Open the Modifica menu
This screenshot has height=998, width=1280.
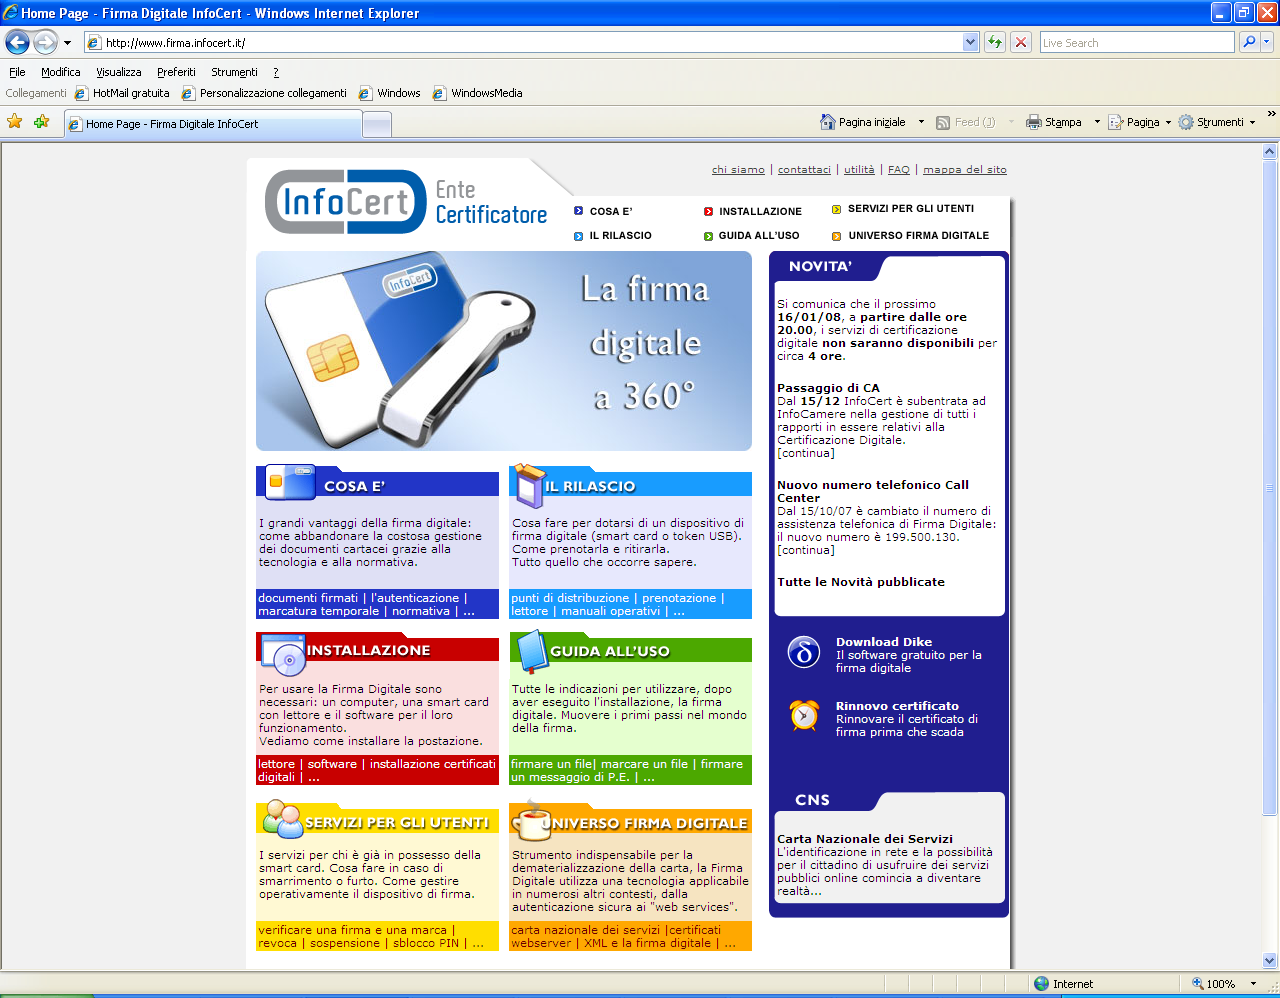click(60, 72)
